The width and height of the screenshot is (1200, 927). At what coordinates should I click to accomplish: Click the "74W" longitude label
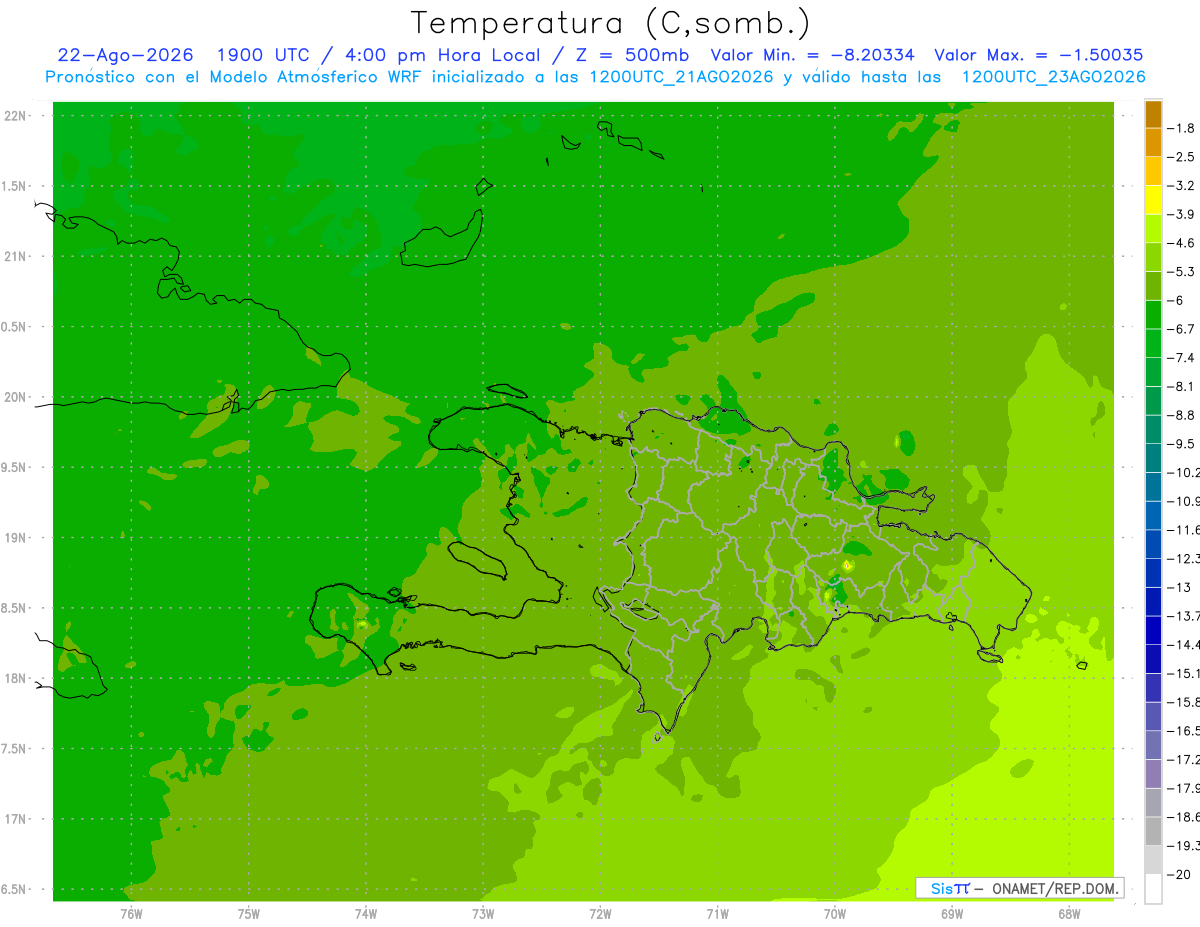(x=366, y=913)
